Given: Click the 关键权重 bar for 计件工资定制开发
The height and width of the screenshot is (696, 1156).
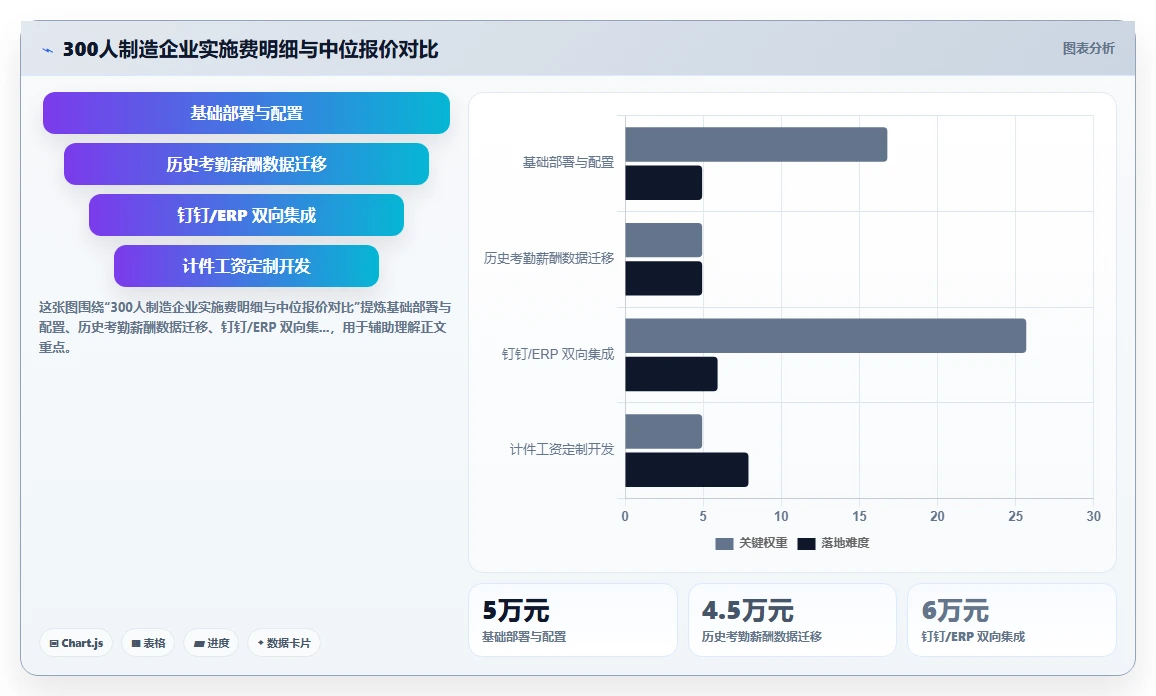Looking at the screenshot, I should click(664, 431).
